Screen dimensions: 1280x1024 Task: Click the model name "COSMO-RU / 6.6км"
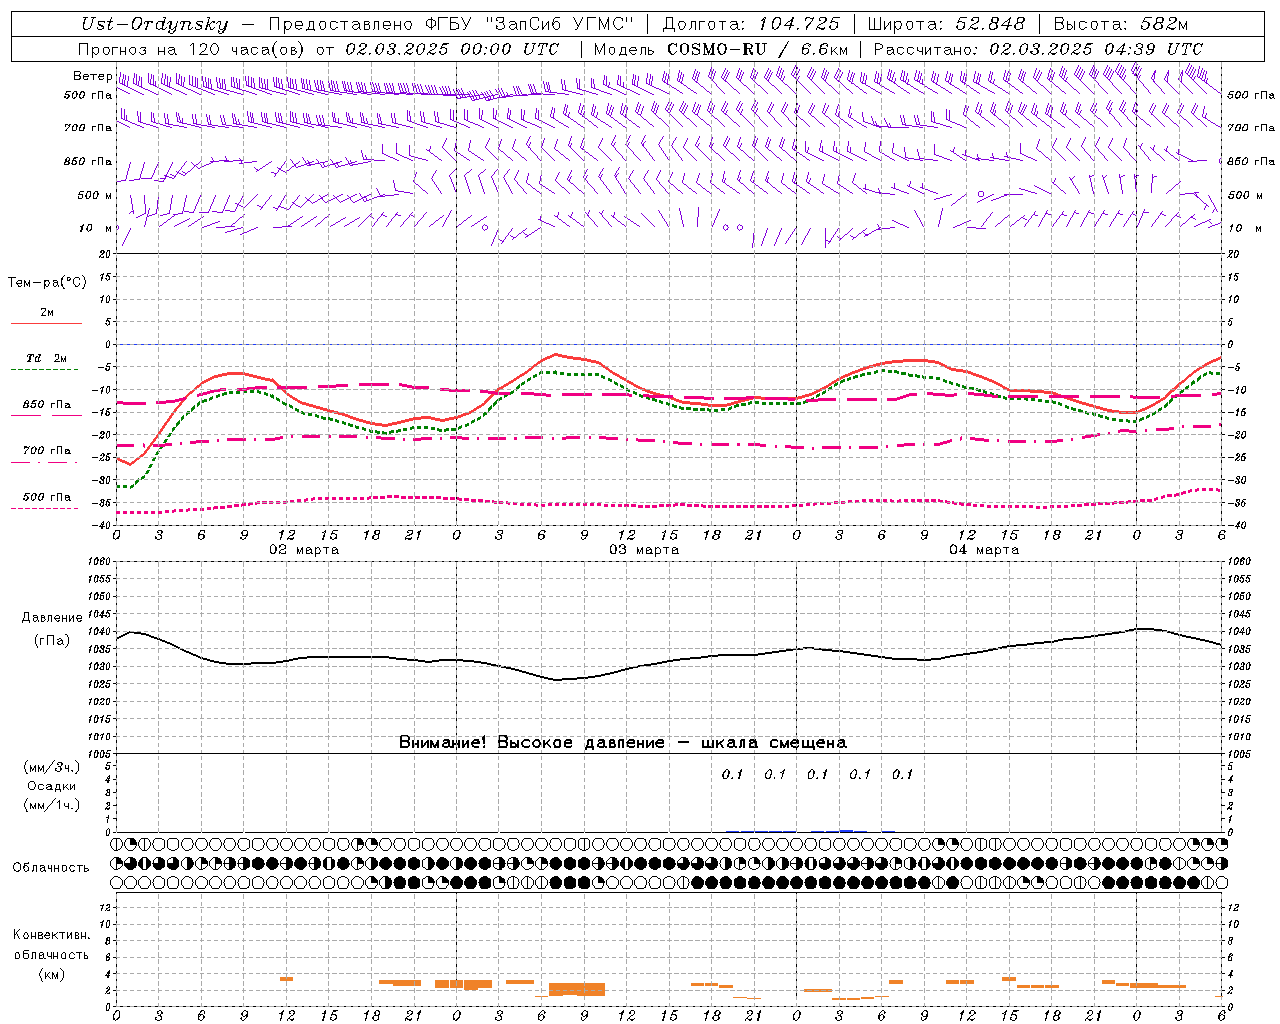[757, 49]
